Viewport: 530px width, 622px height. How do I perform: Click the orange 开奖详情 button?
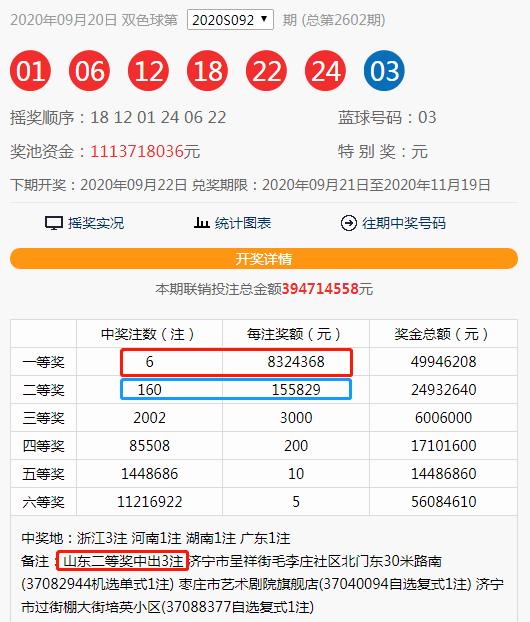point(264,259)
